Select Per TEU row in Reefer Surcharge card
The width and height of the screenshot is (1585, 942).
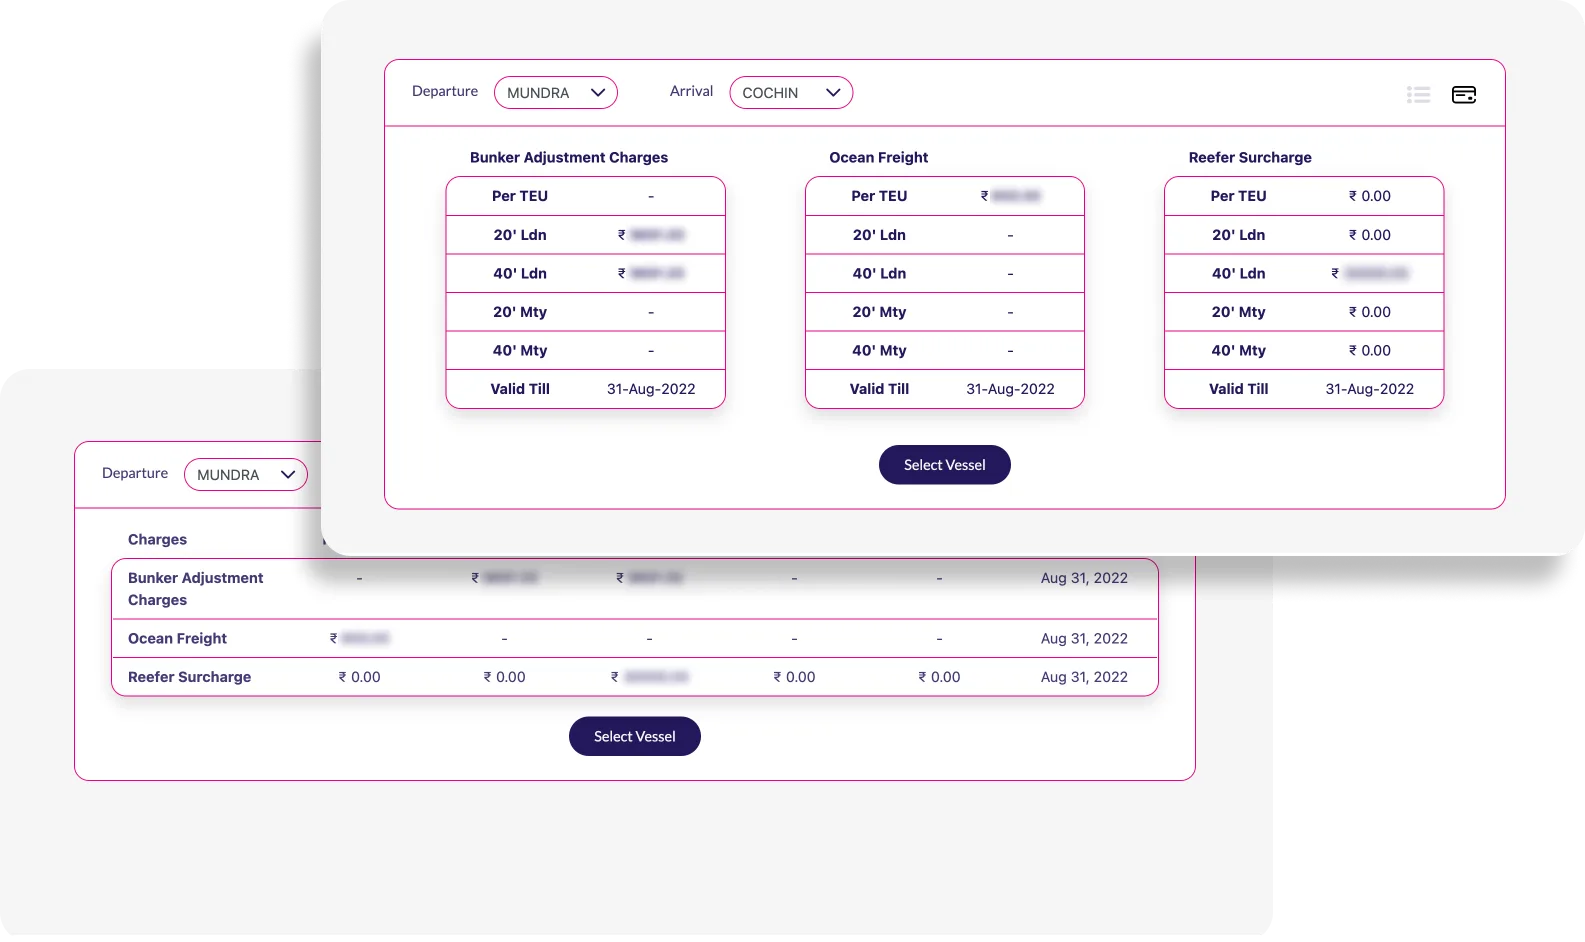pyautogui.click(x=1304, y=196)
